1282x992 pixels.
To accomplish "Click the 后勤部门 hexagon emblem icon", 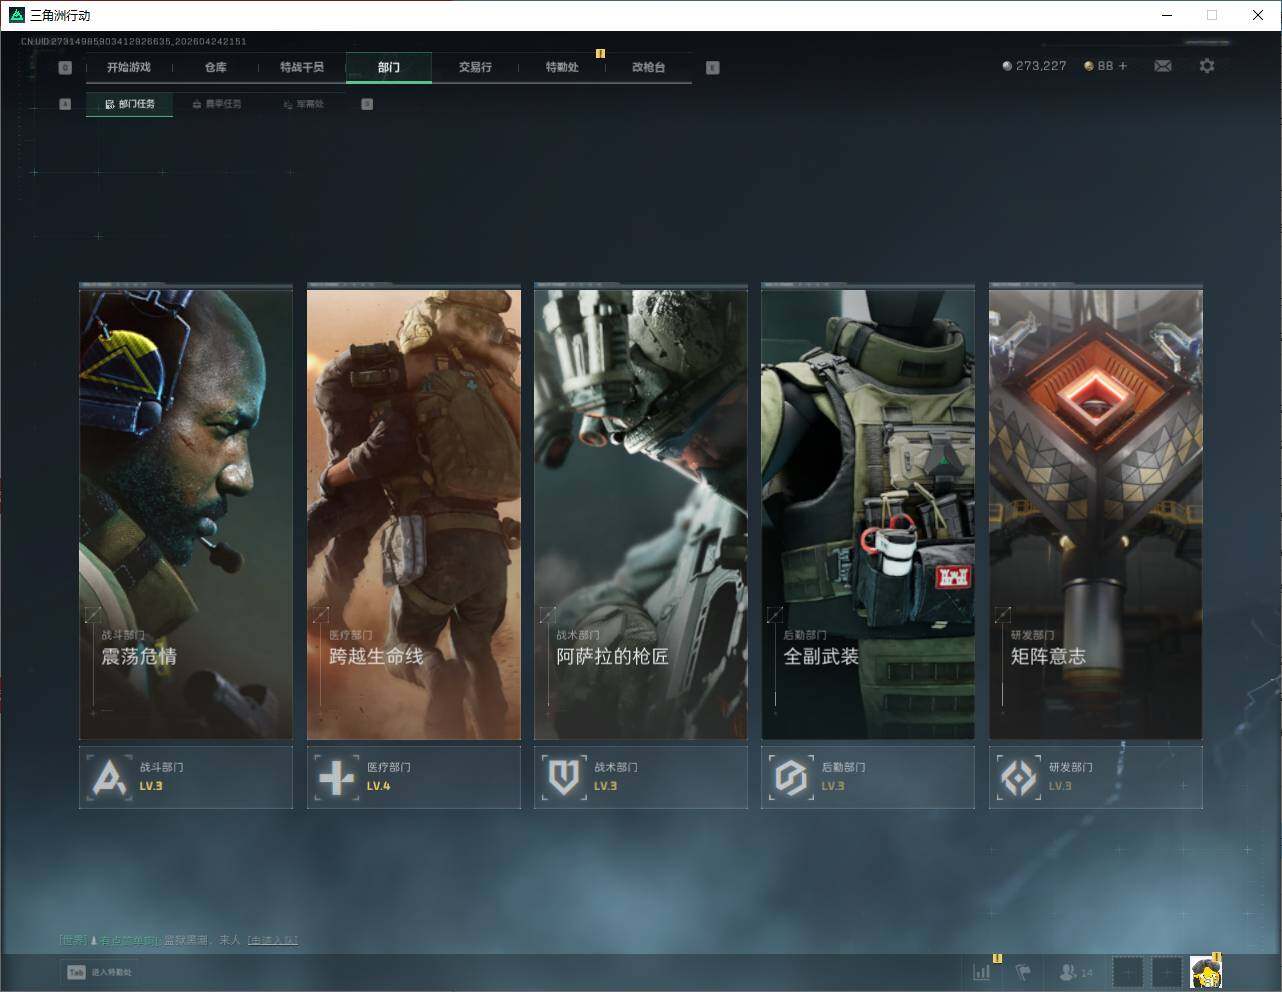I will point(791,777).
